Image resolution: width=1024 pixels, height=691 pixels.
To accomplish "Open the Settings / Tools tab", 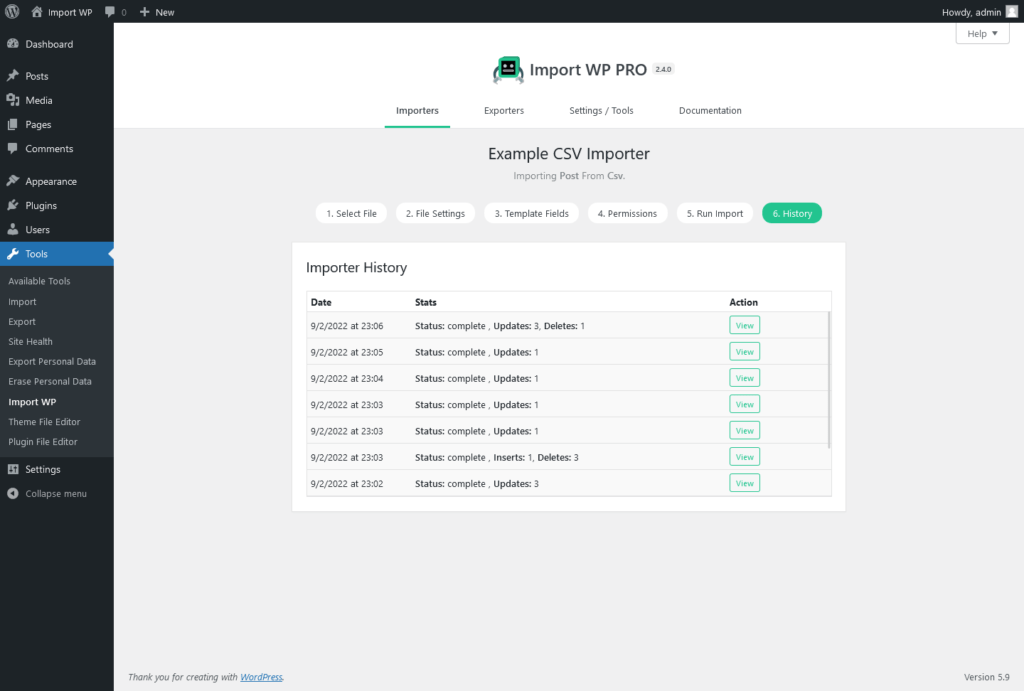I will (x=601, y=110).
